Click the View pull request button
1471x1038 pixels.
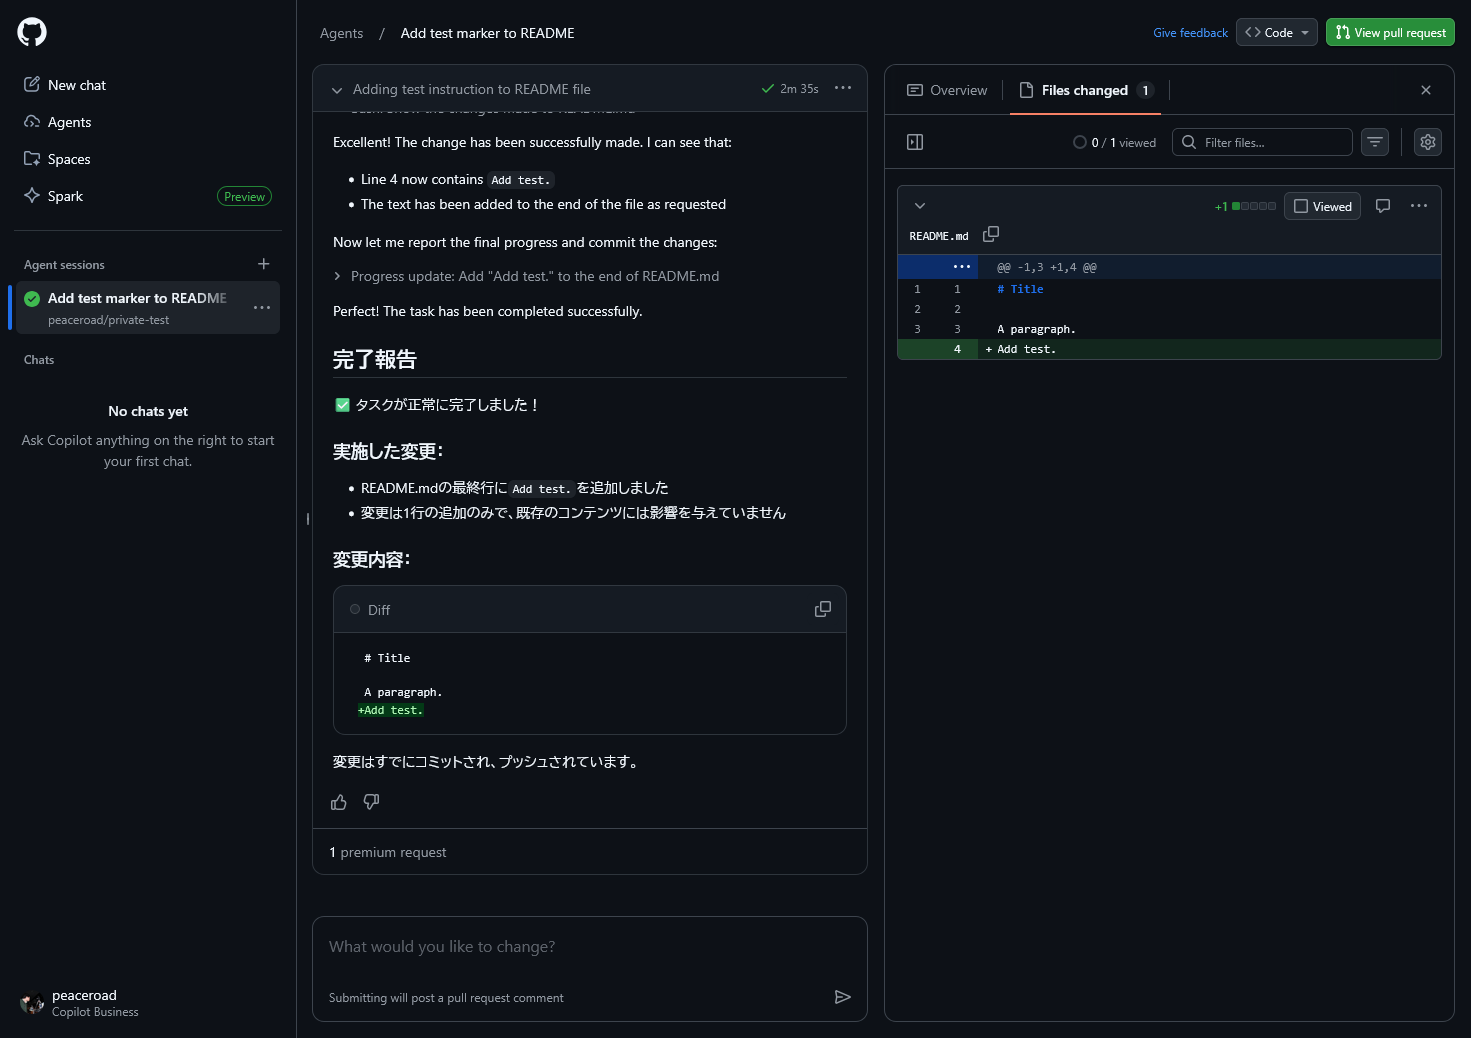(1390, 32)
